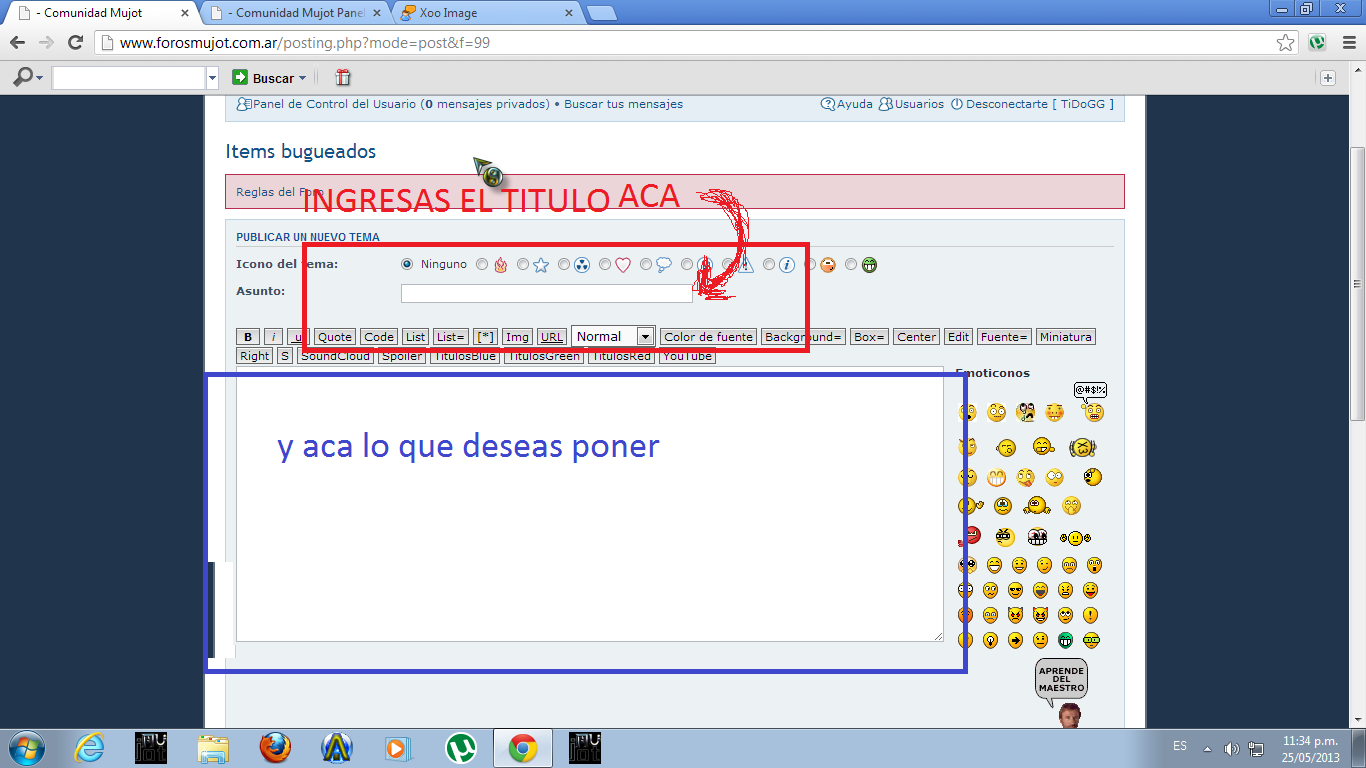This screenshot has width=1366, height=768.
Task: Click the browser reload button
Action: (75, 43)
